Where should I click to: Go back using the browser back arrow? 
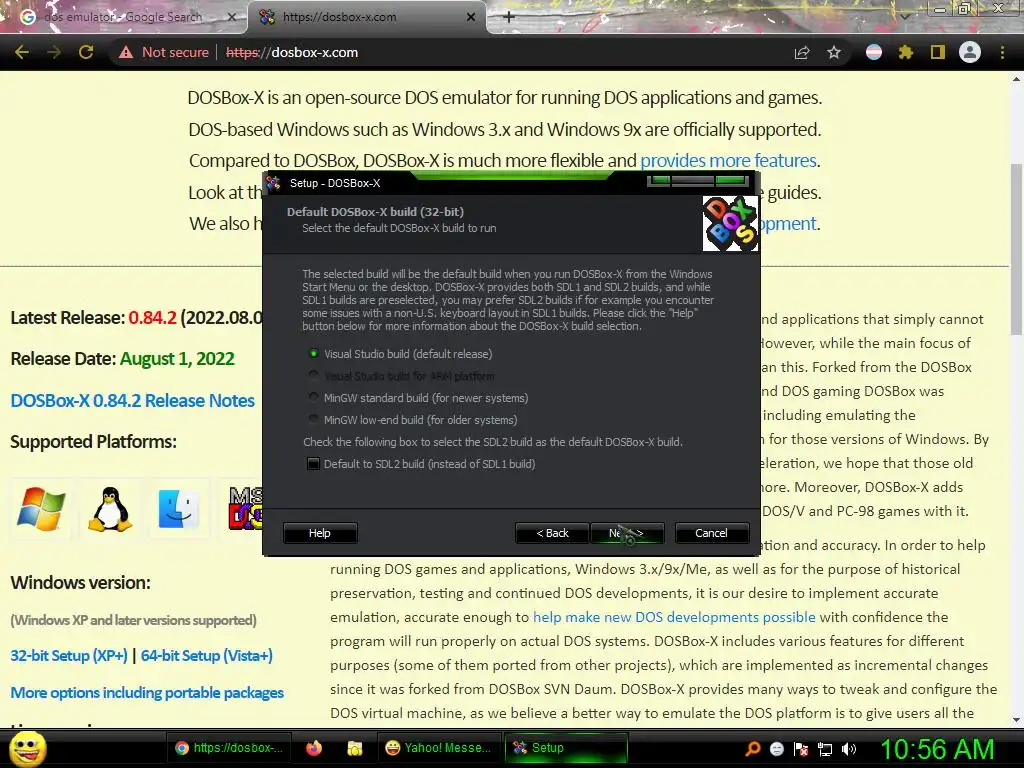tap(22, 52)
